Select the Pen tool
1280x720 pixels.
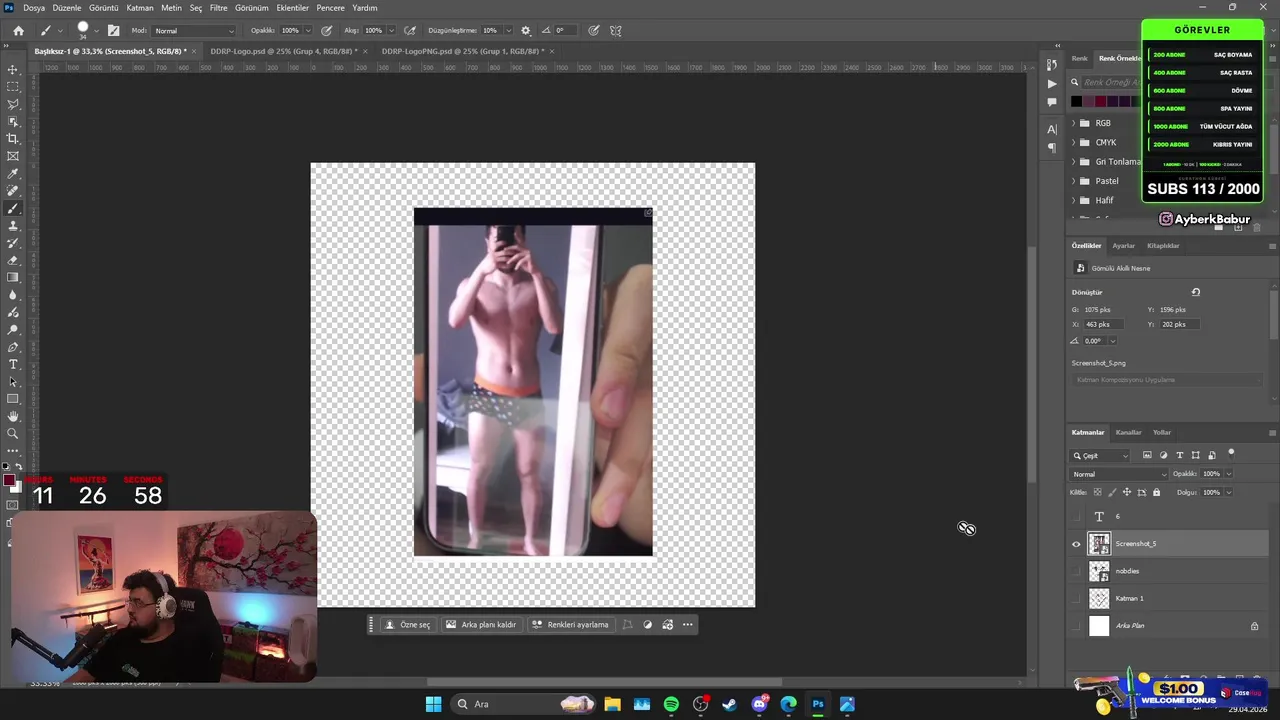(13, 347)
